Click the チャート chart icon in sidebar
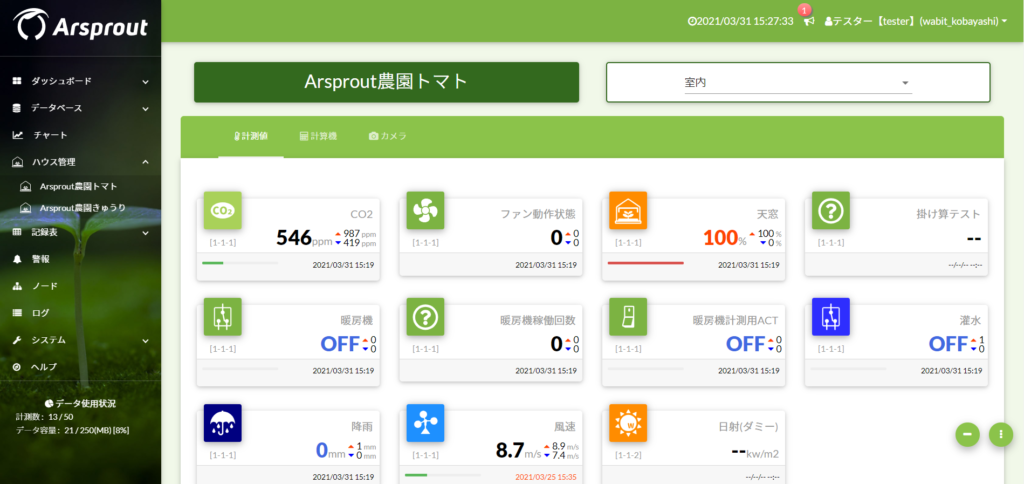Image resolution: width=1024 pixels, height=484 pixels. 18,135
